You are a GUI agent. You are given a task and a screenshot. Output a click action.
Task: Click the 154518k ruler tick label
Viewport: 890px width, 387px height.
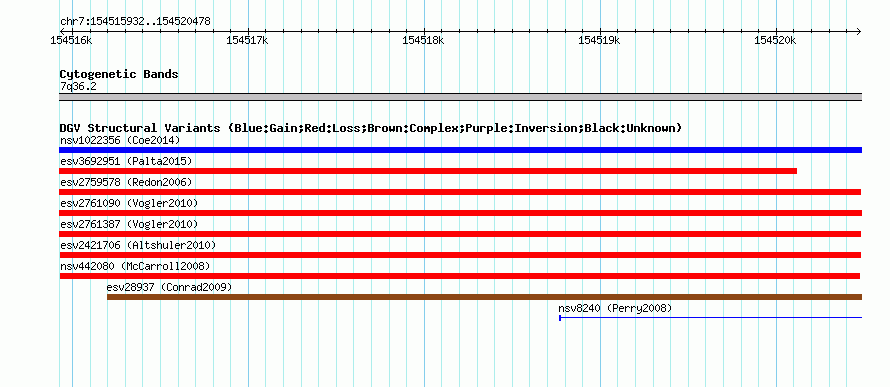pos(423,40)
